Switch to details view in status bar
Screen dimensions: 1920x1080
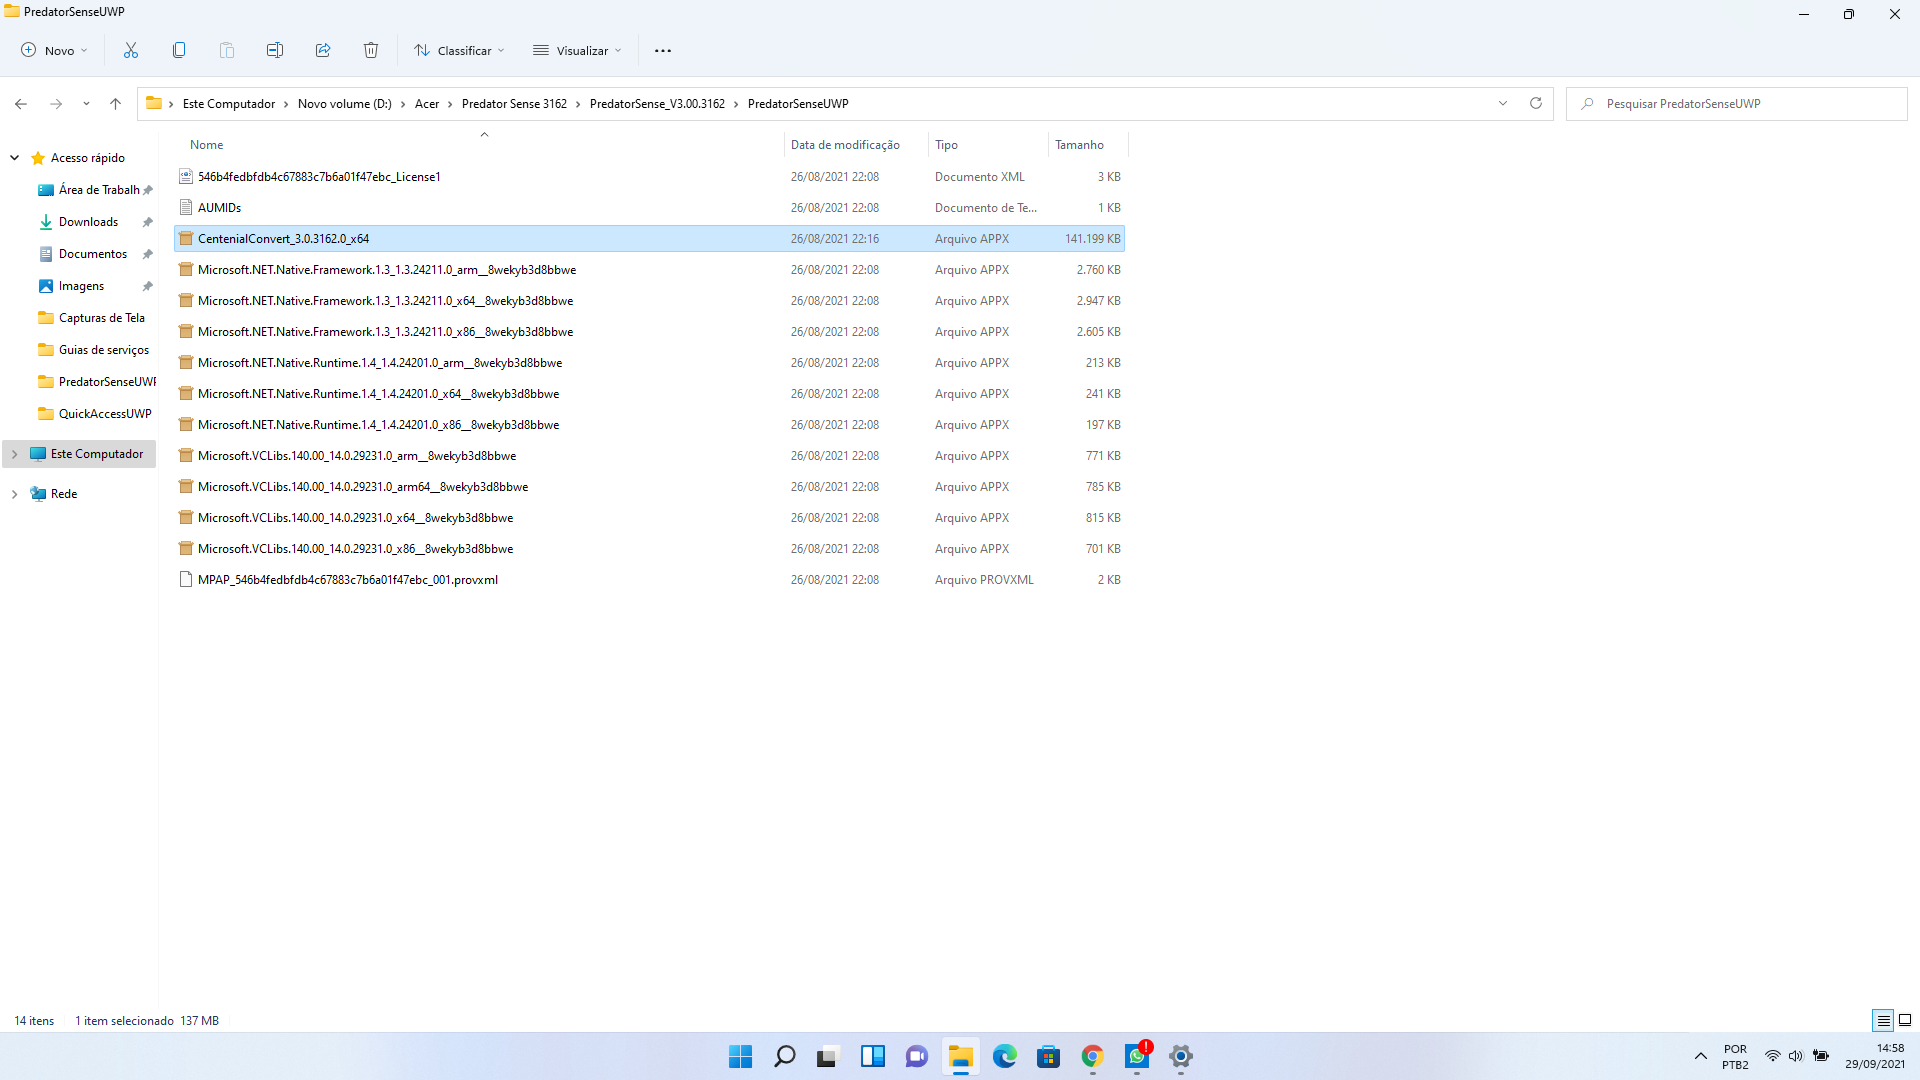click(1883, 1020)
